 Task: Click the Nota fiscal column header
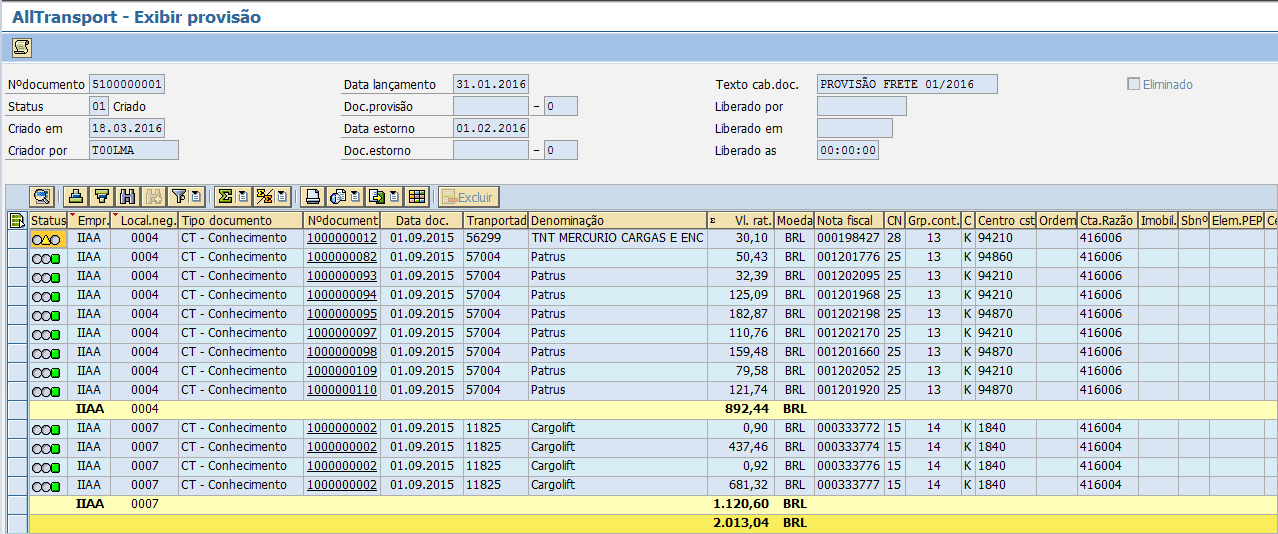click(848, 220)
